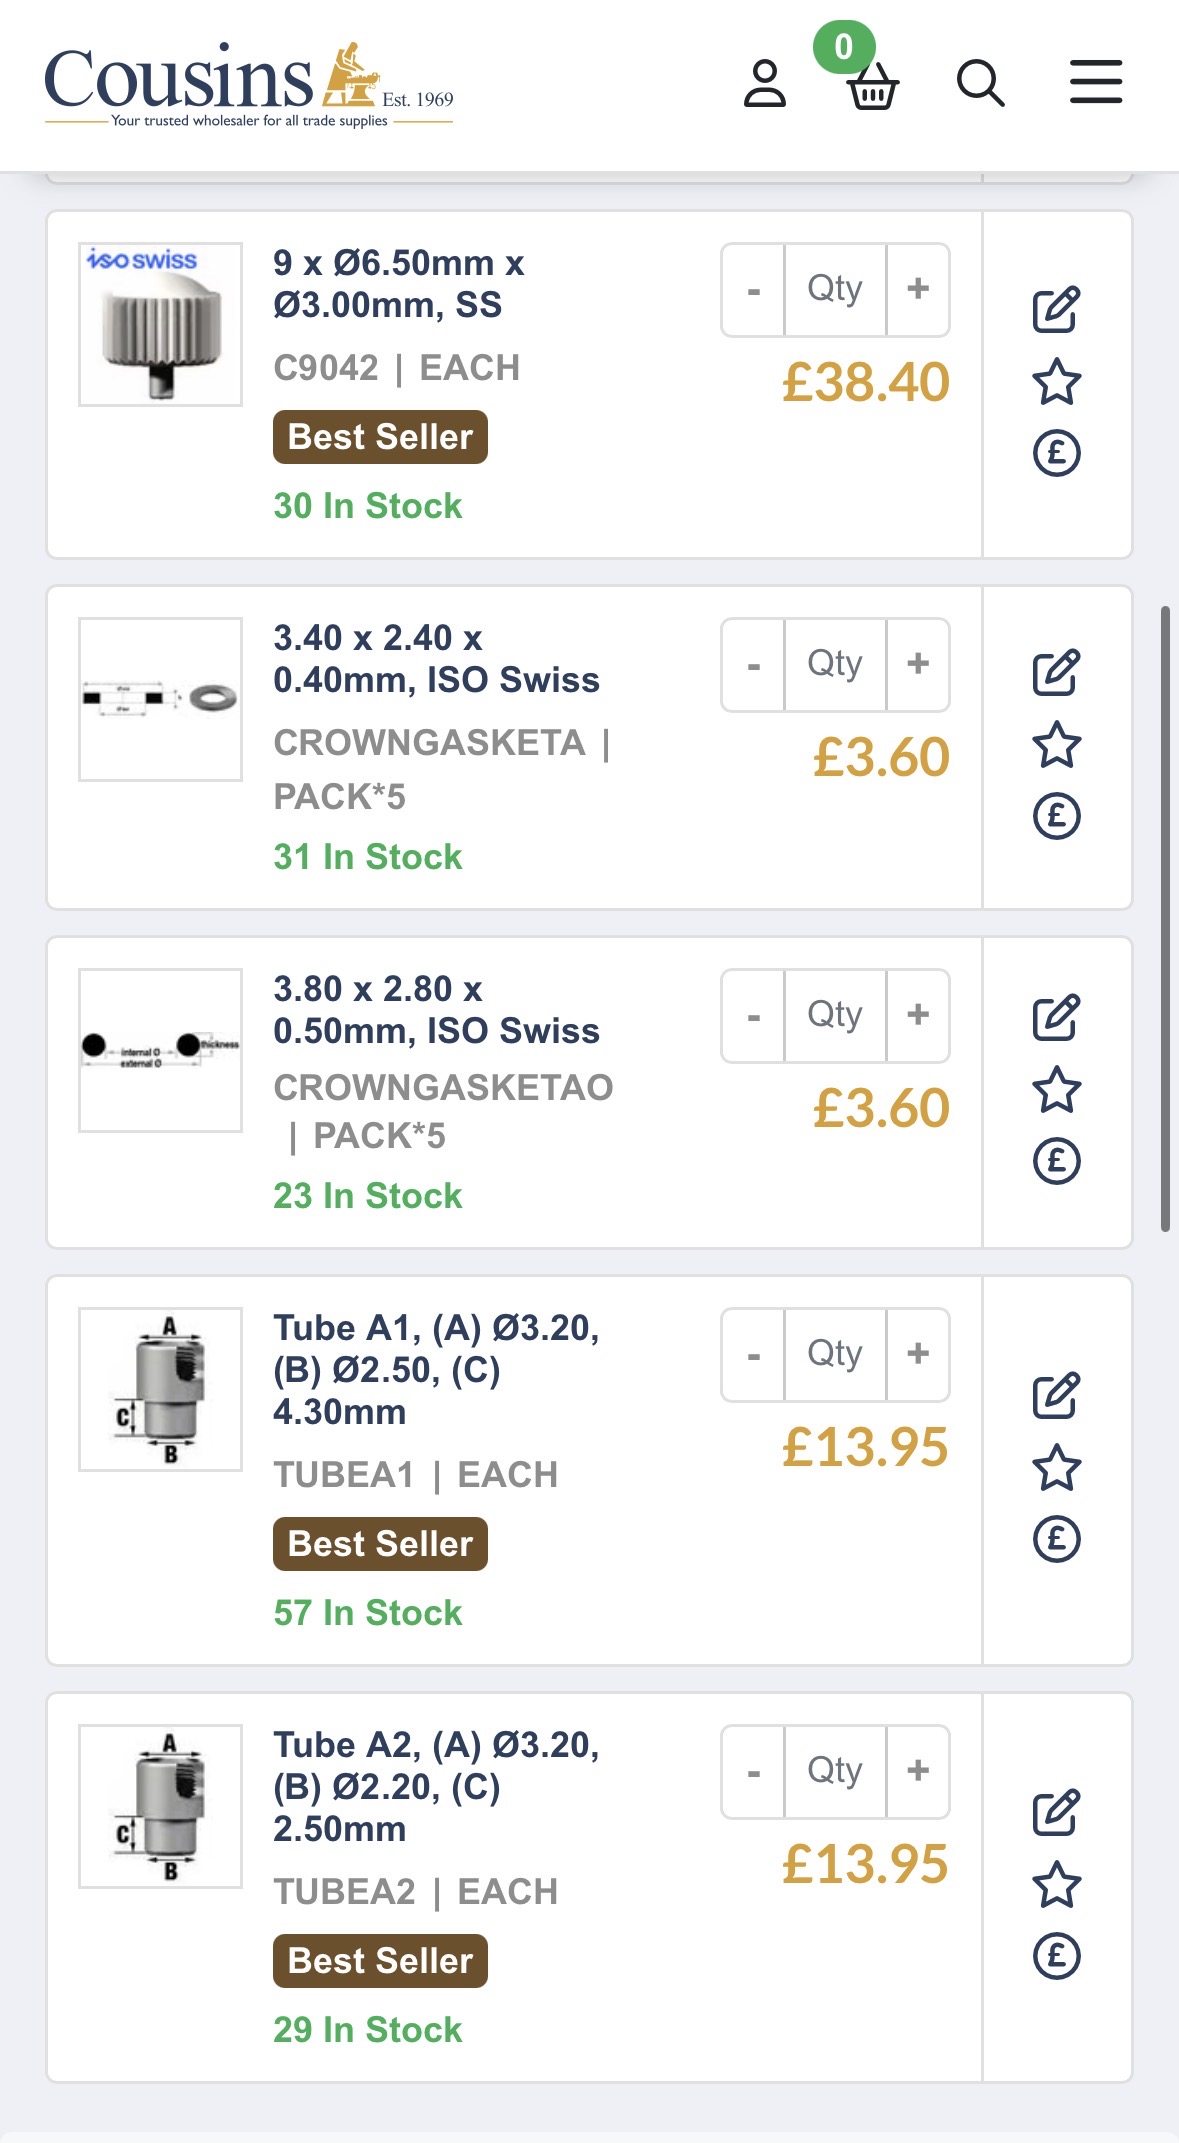Add note for C9042 crown
The width and height of the screenshot is (1179, 2143).
[x=1056, y=310]
